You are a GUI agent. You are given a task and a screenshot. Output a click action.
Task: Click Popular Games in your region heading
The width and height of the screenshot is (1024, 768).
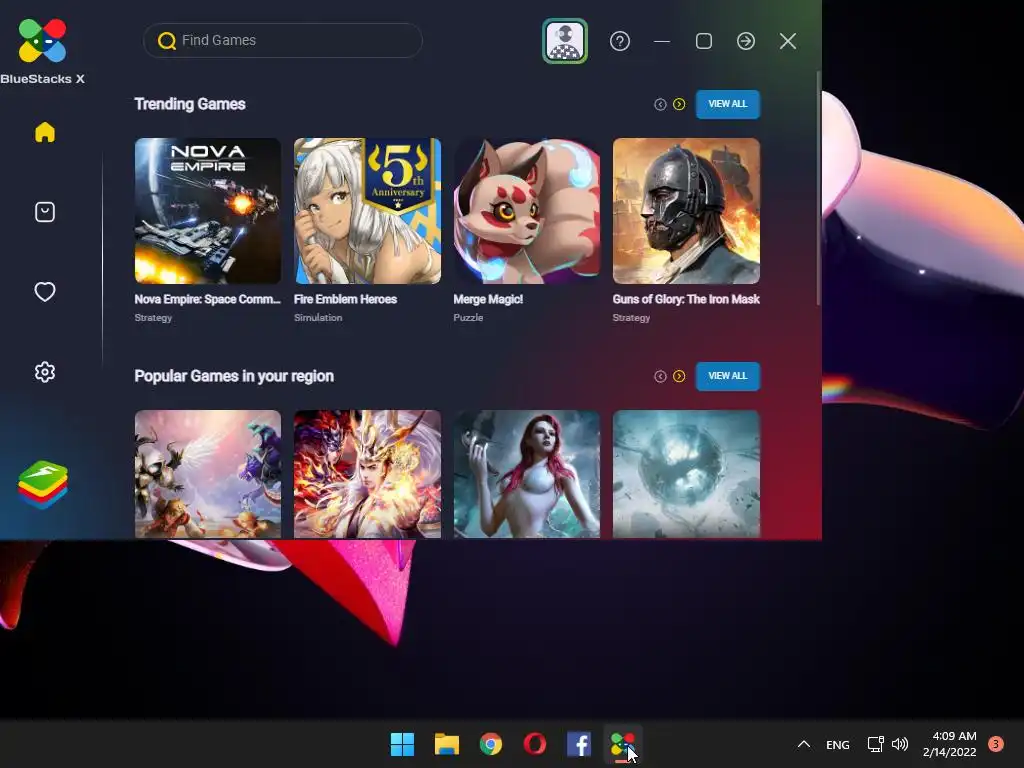coord(234,376)
